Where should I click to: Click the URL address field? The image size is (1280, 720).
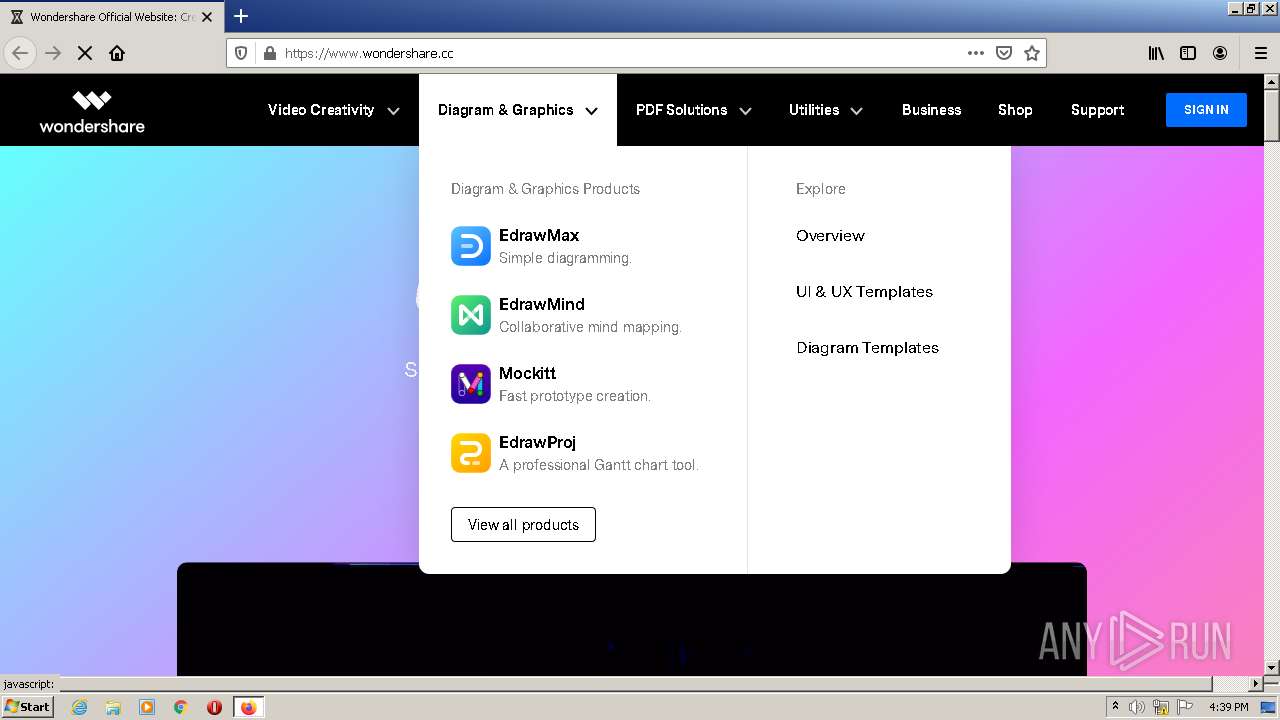tap(620, 53)
